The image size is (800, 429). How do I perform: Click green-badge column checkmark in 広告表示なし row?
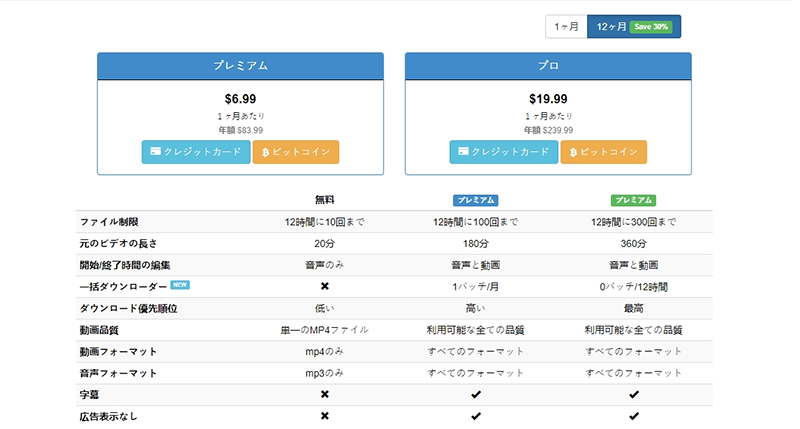coord(633,416)
